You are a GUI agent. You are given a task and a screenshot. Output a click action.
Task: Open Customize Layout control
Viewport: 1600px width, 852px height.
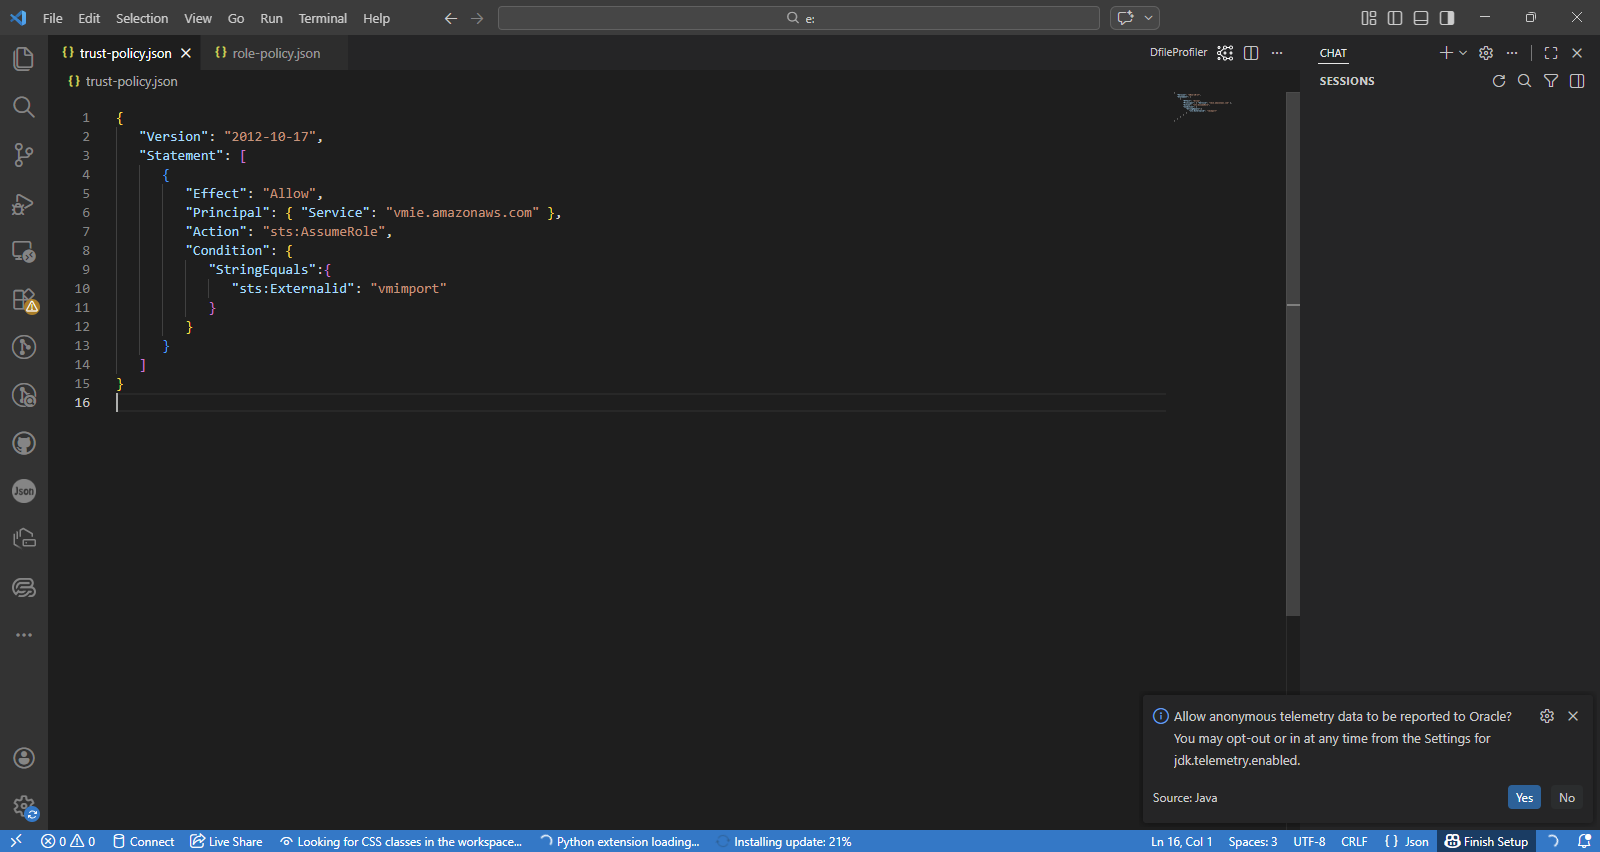1369,18
